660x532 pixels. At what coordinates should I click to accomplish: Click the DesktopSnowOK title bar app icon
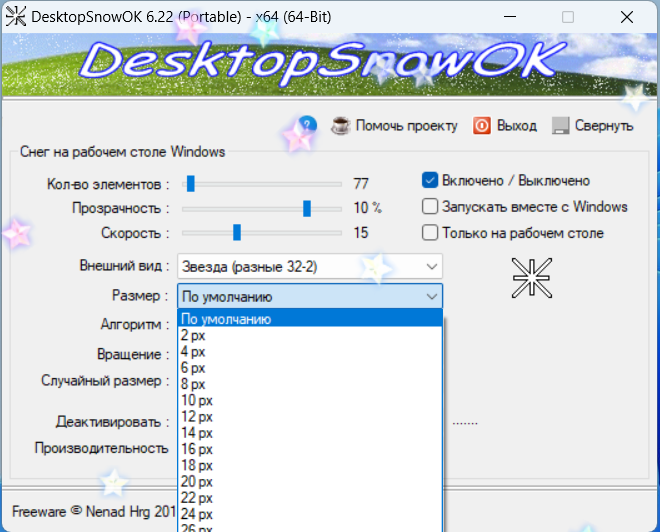(16, 17)
